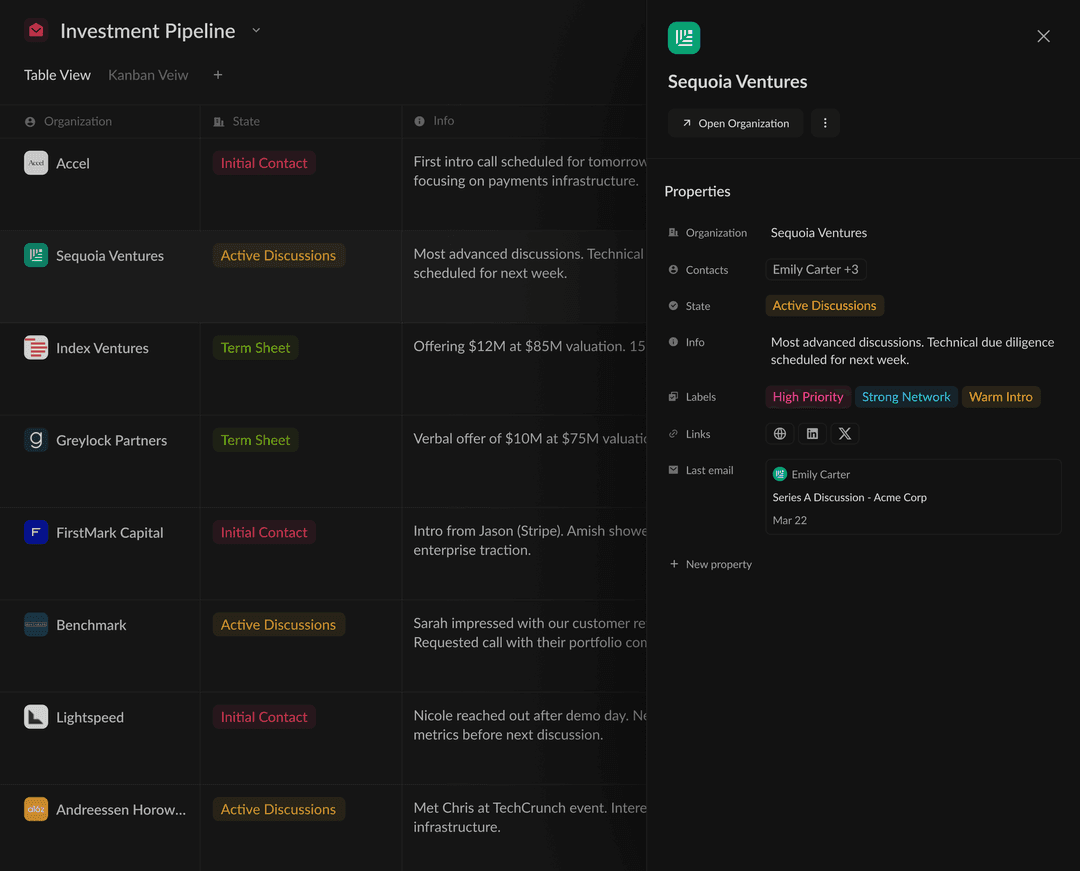Click Emily Carter sender avatar in email
The image size is (1080, 871).
780,474
